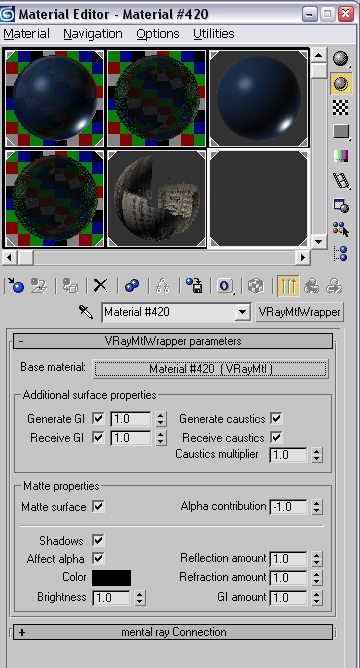Click the Receive GI value spinner
360x668 pixels.
click(160, 438)
